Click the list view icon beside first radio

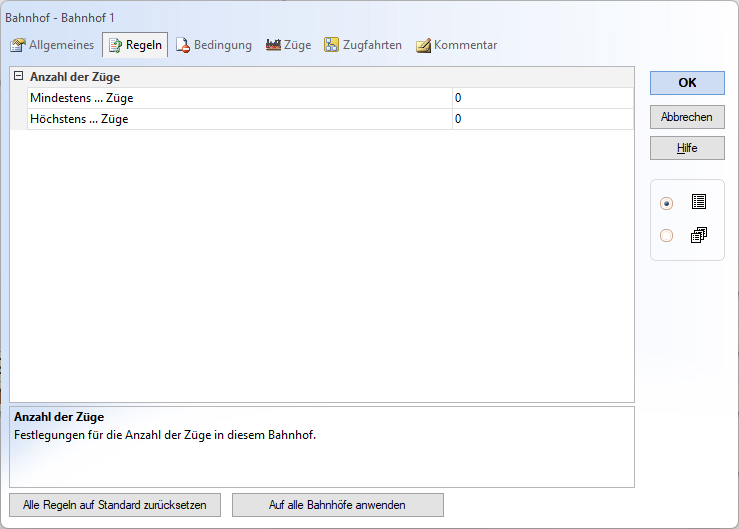coord(698,202)
